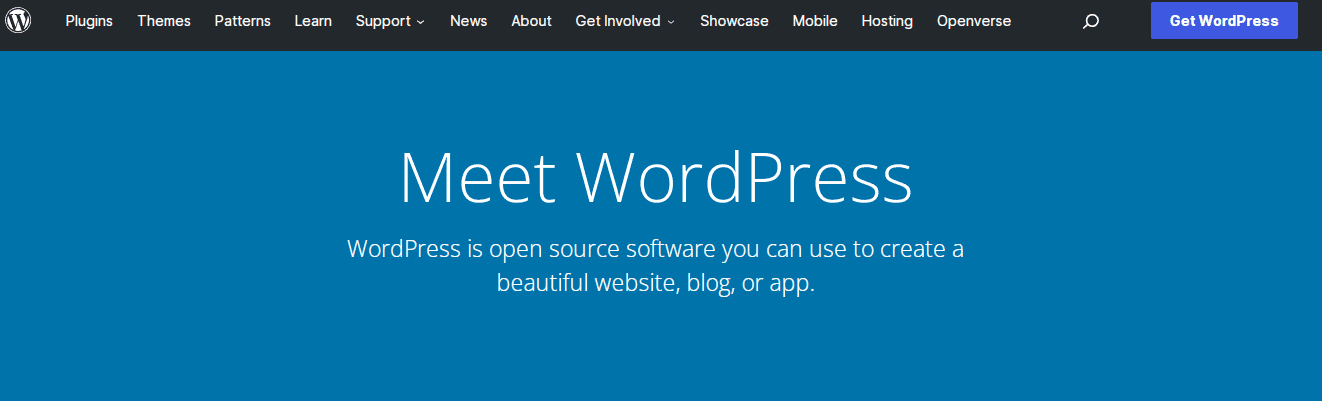Click the Get Involved menu label

point(617,21)
